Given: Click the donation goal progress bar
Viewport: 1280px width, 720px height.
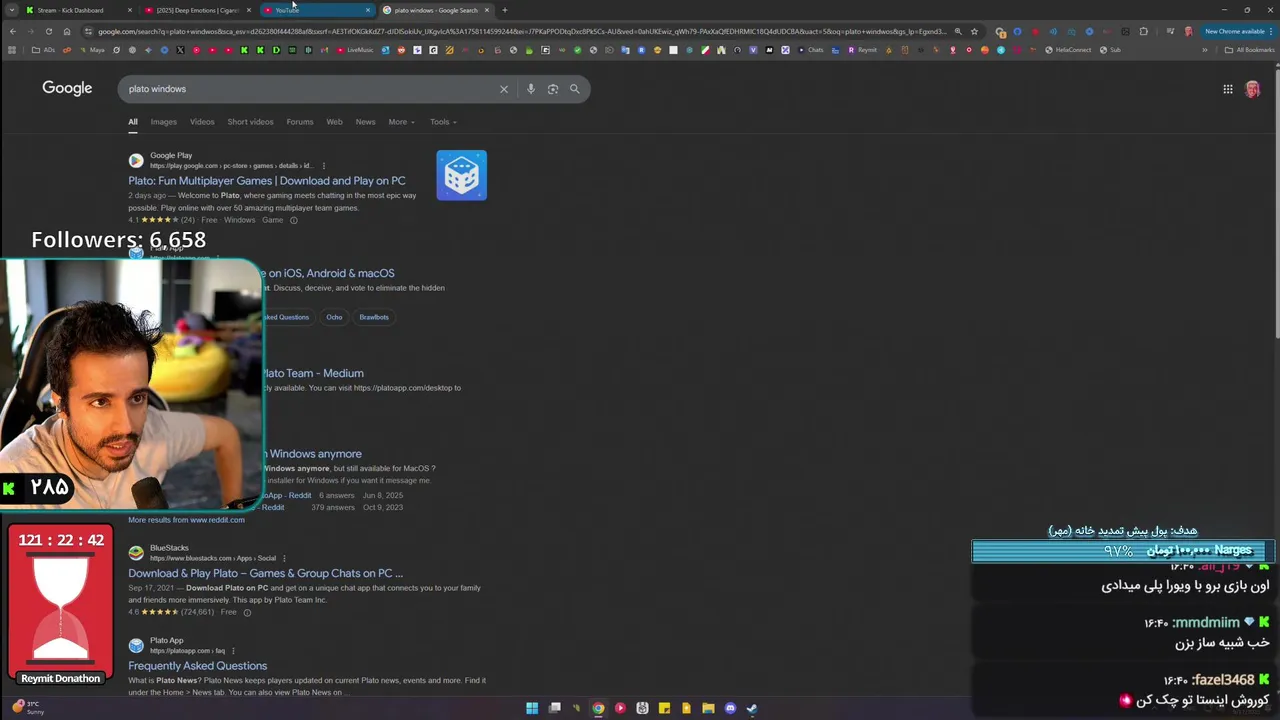Looking at the screenshot, I should click(x=1123, y=551).
